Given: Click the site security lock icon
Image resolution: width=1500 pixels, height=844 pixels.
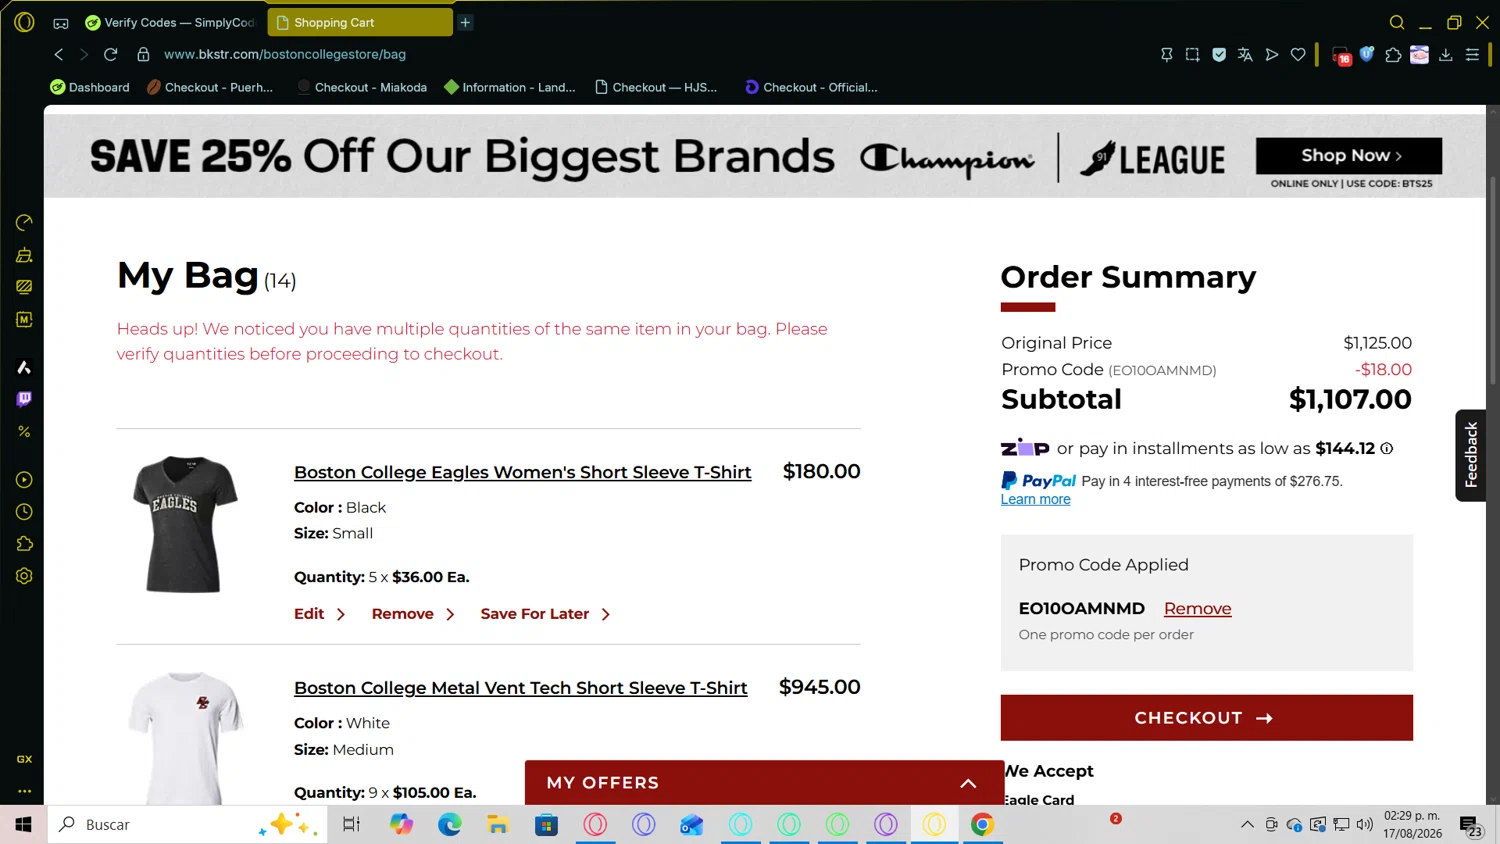Looking at the screenshot, I should click(x=143, y=54).
